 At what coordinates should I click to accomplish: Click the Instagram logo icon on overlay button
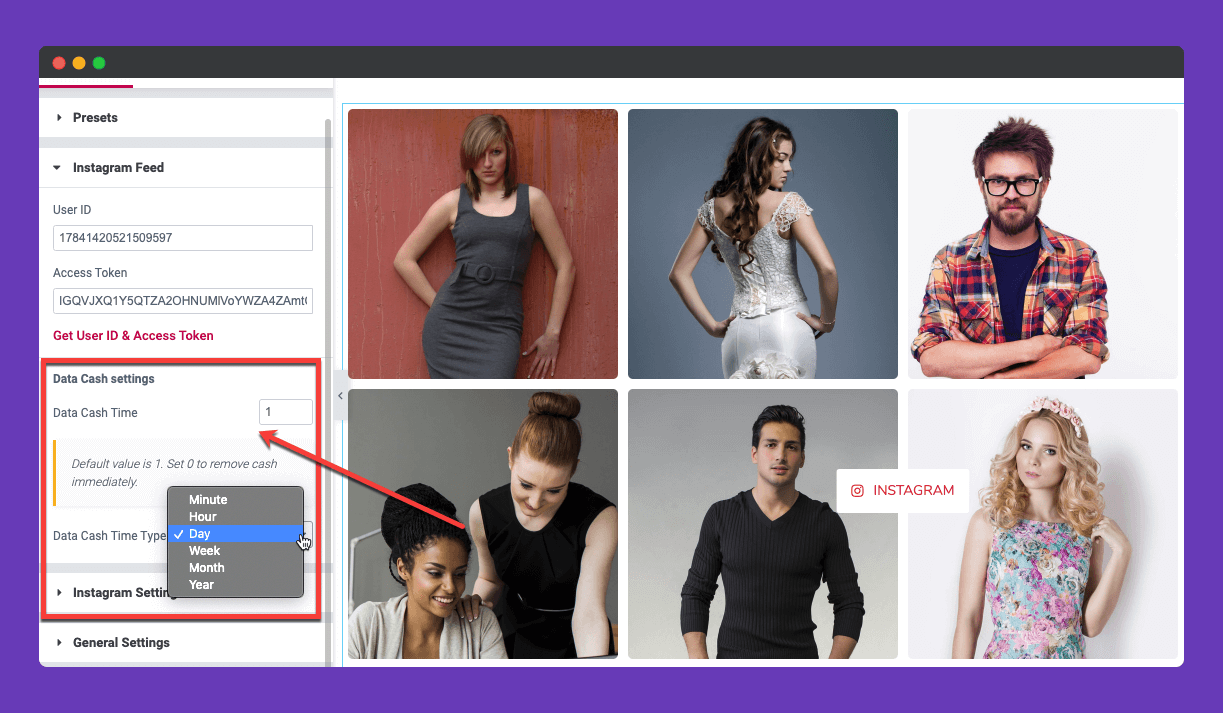(857, 490)
